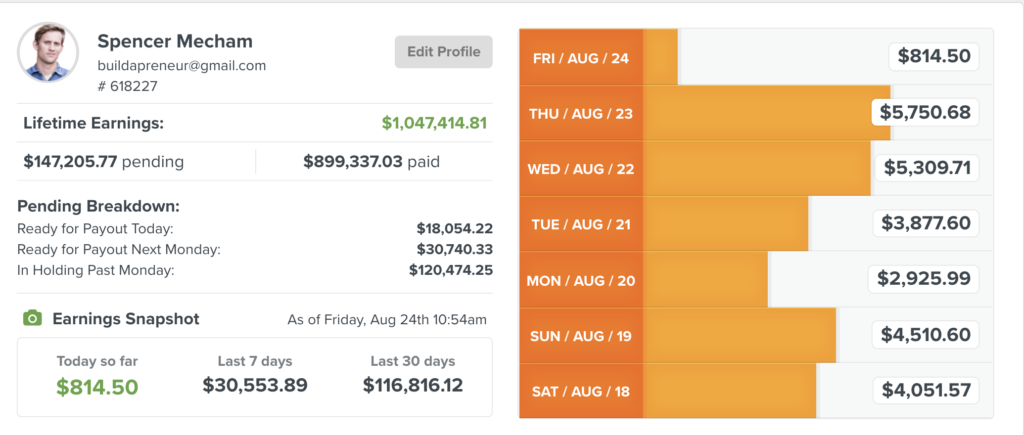Select the TUE / AUG / 21 row label
1024x435 pixels.
(x=581, y=224)
